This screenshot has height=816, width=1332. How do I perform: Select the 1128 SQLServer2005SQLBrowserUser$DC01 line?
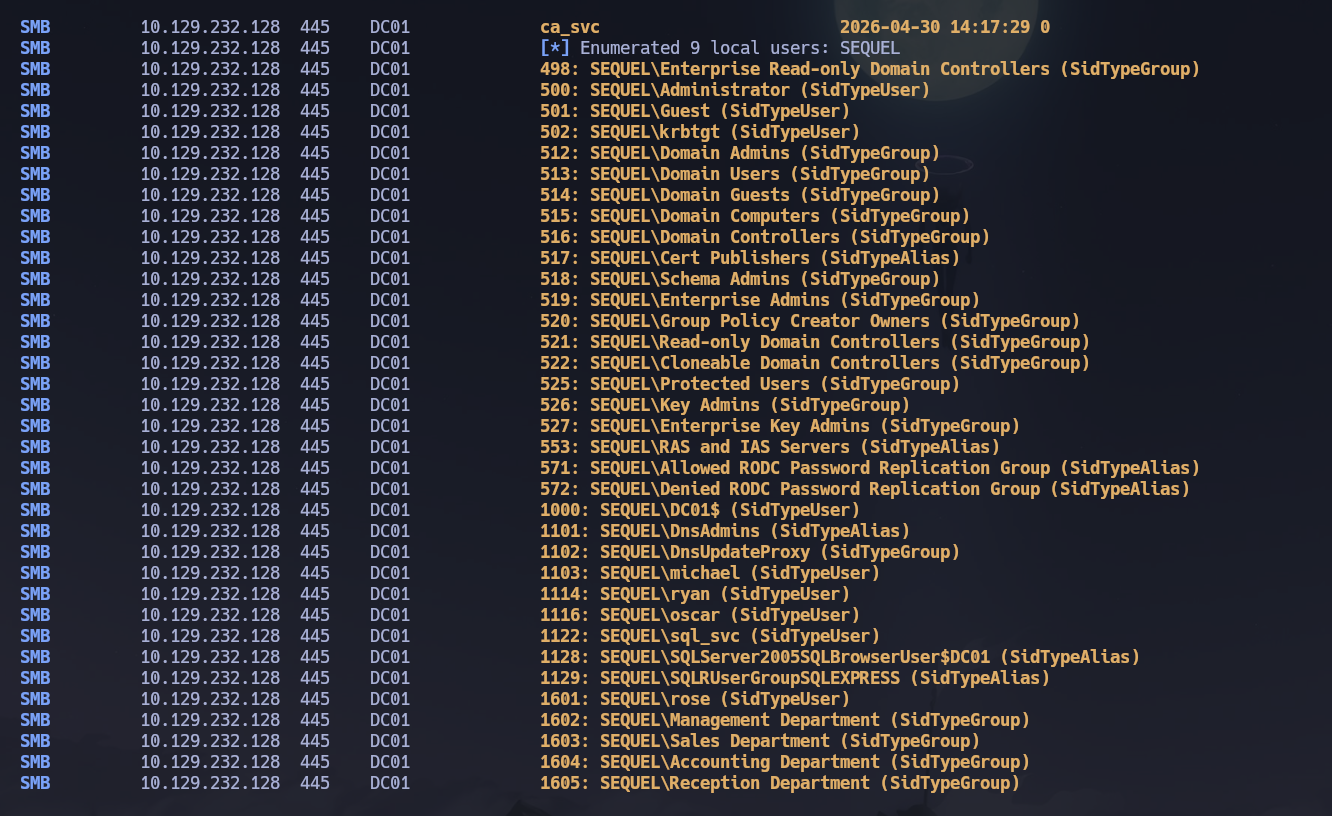(840, 657)
